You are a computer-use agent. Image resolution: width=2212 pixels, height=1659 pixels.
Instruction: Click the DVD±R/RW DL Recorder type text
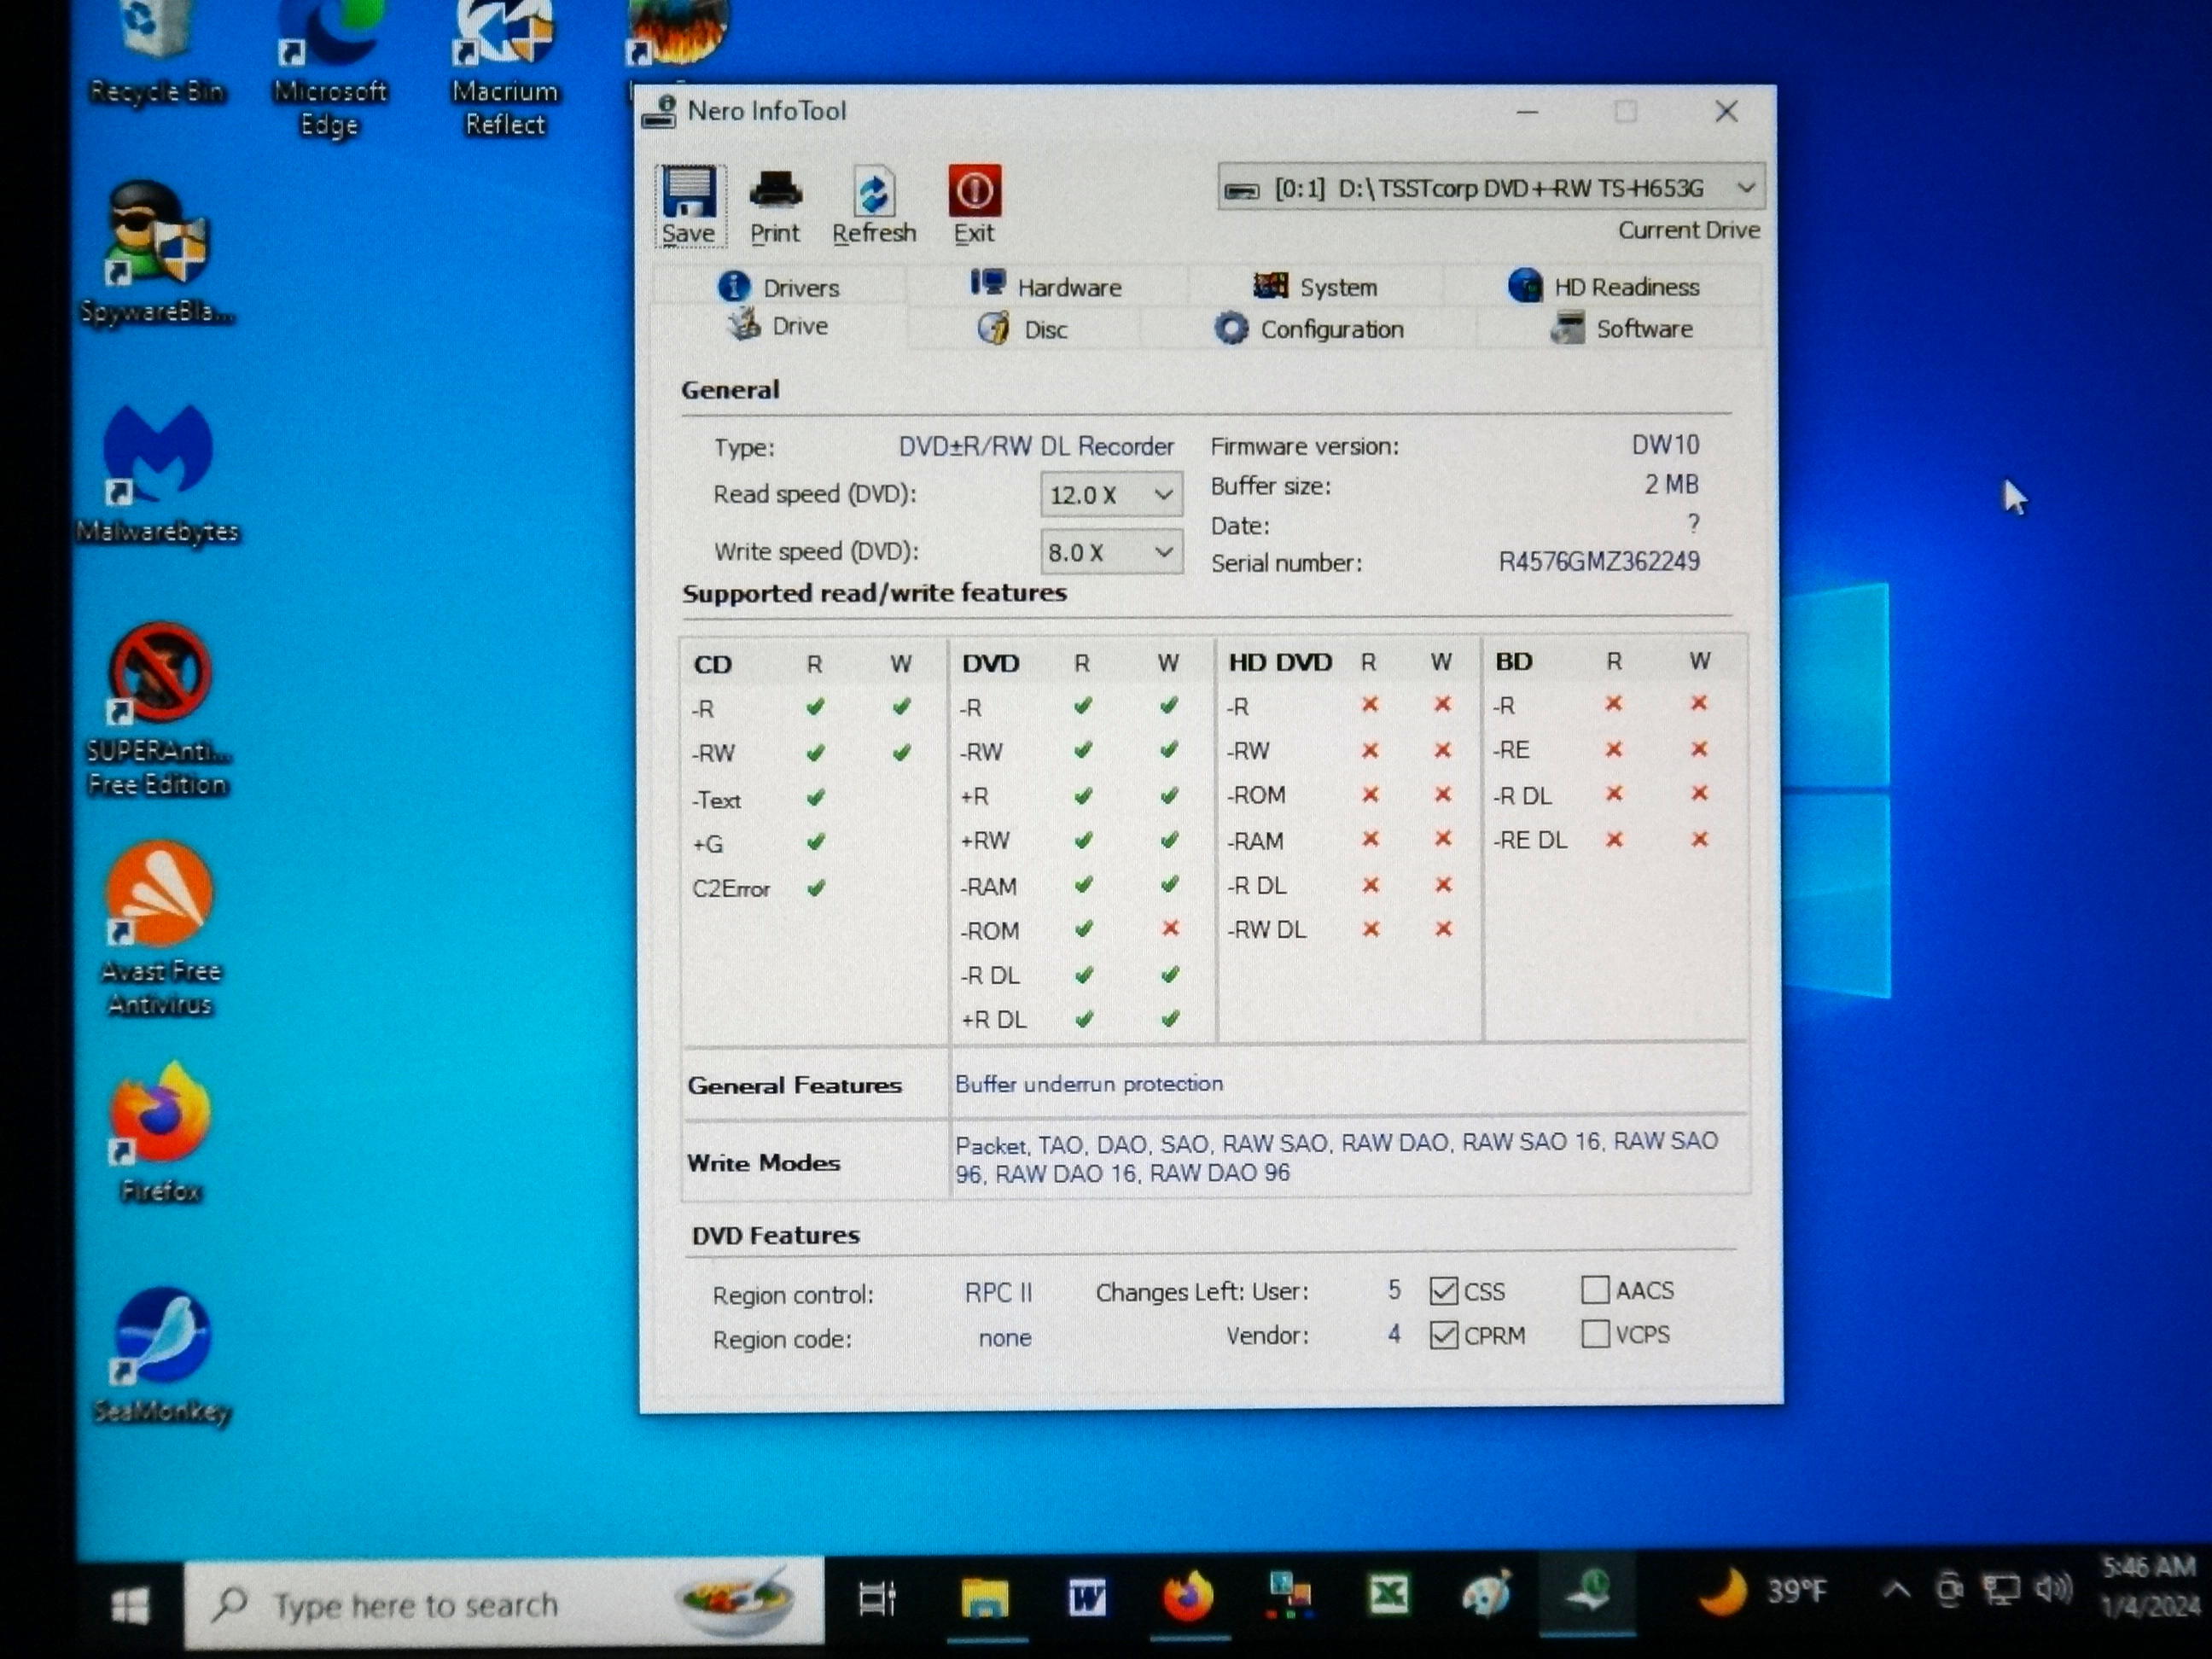tap(1036, 446)
